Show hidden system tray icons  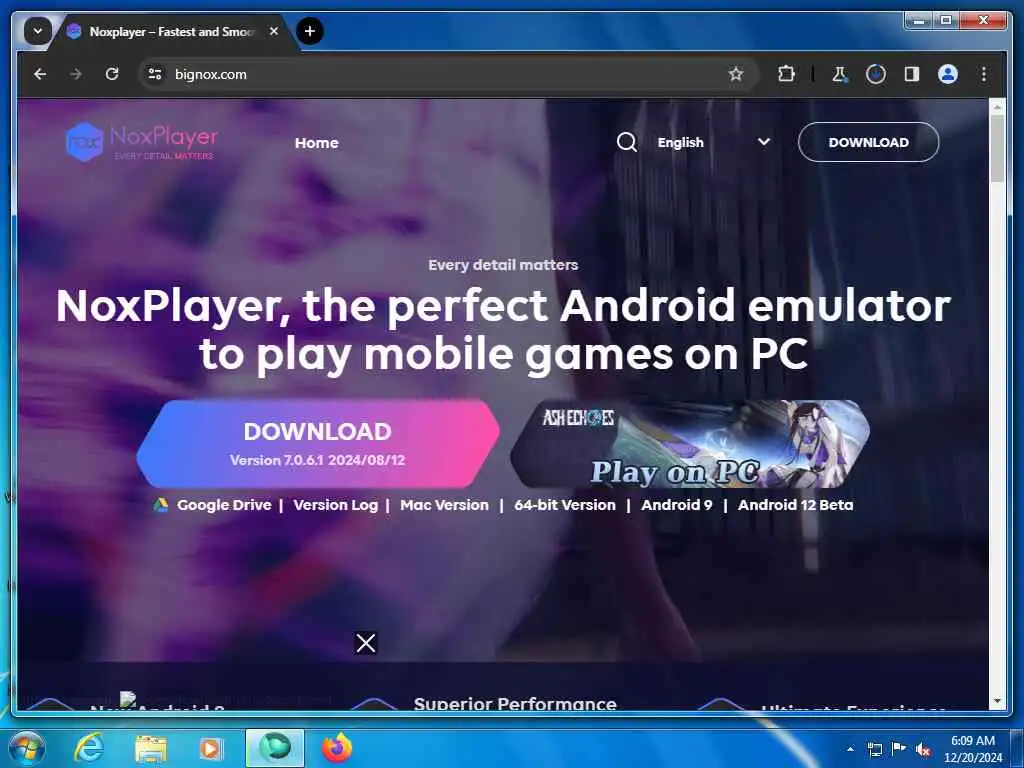(x=850, y=749)
